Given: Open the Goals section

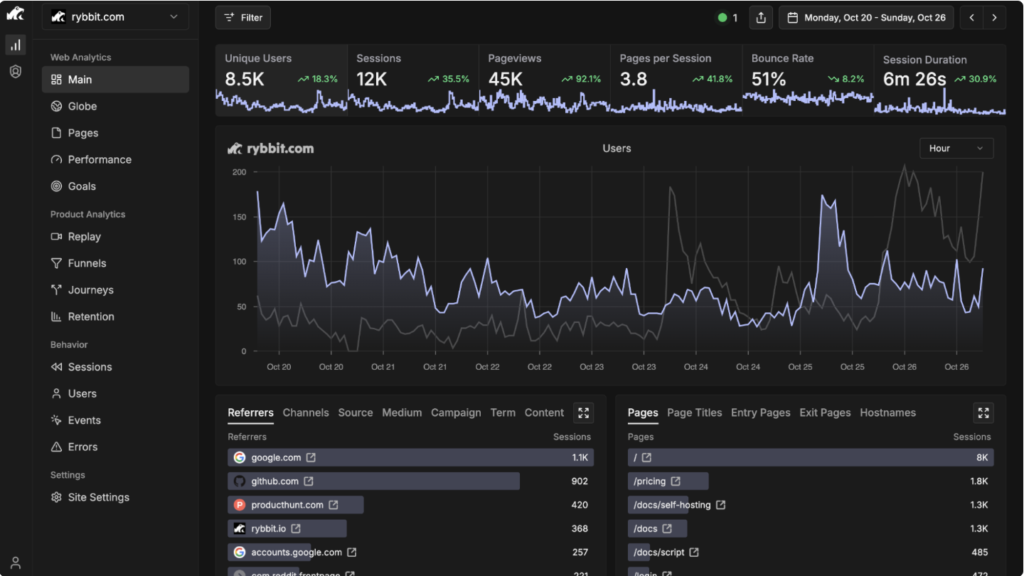Looking at the screenshot, I should (116, 186).
